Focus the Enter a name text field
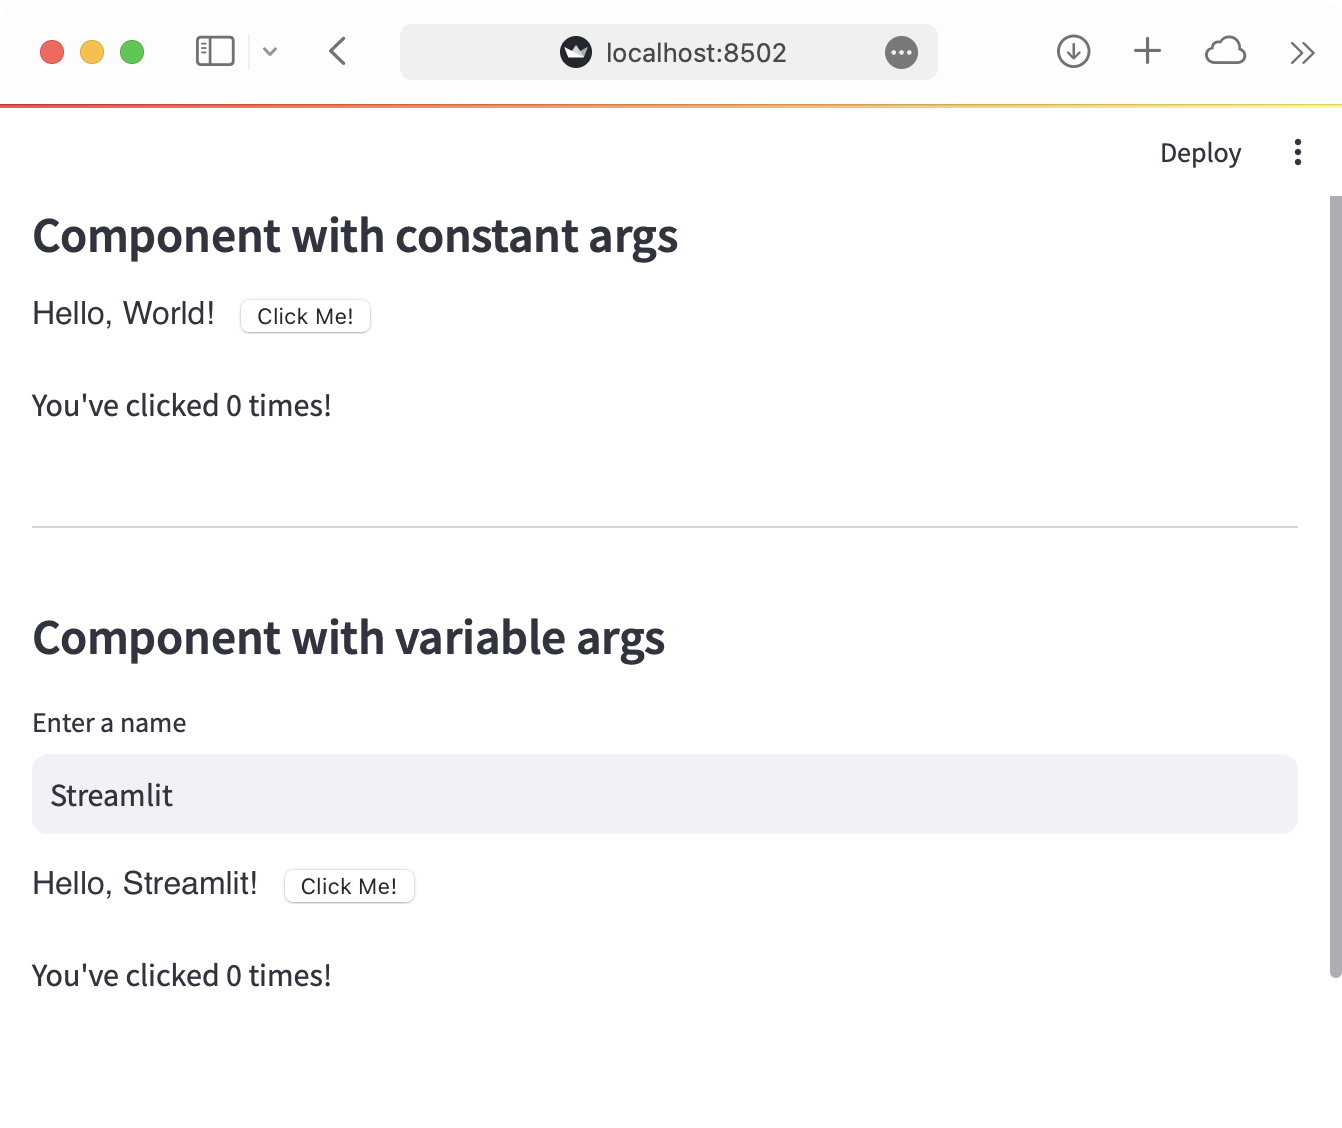 (665, 794)
